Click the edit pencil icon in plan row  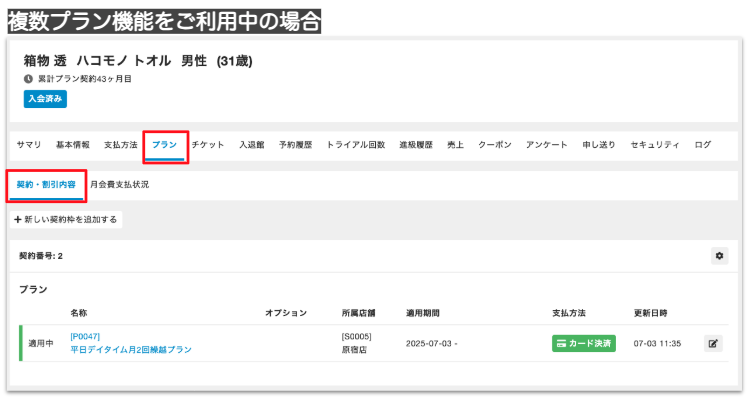713,343
